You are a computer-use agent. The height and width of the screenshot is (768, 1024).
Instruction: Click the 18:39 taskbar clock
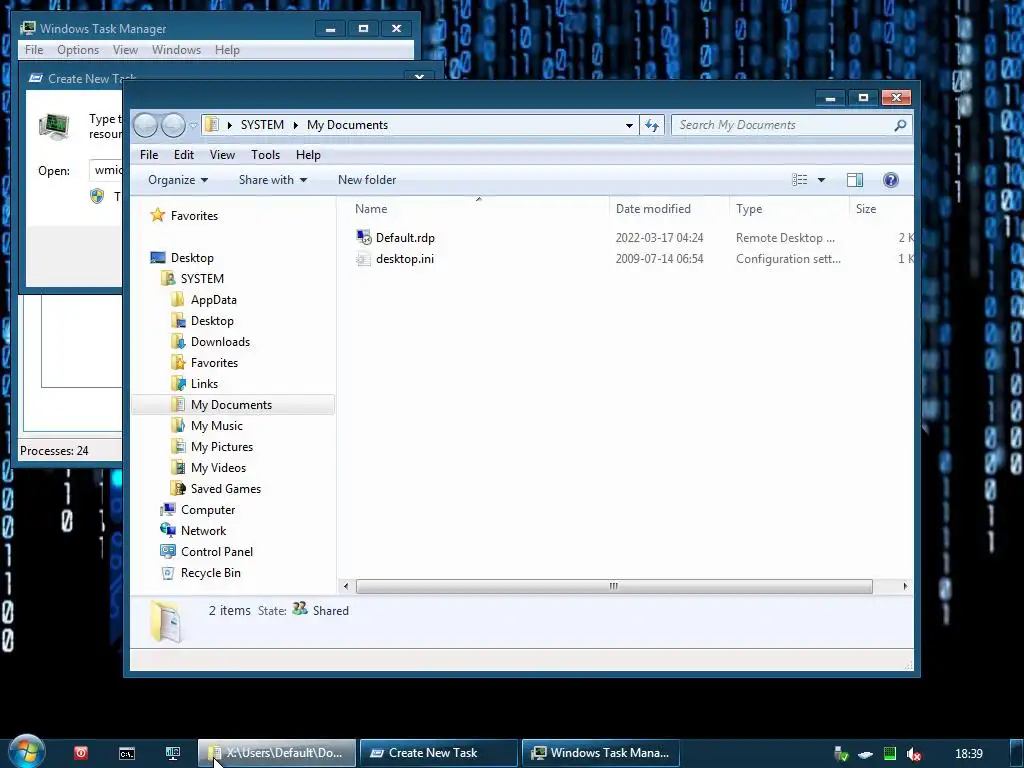pos(968,754)
